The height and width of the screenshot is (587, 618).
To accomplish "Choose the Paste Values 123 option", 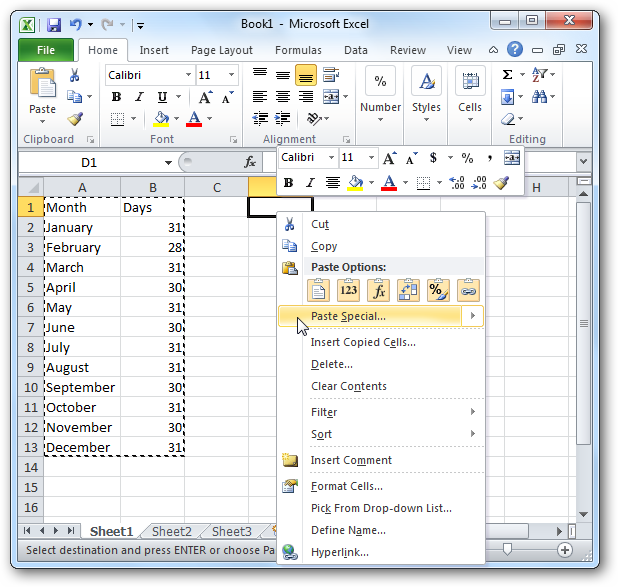I will 348,290.
